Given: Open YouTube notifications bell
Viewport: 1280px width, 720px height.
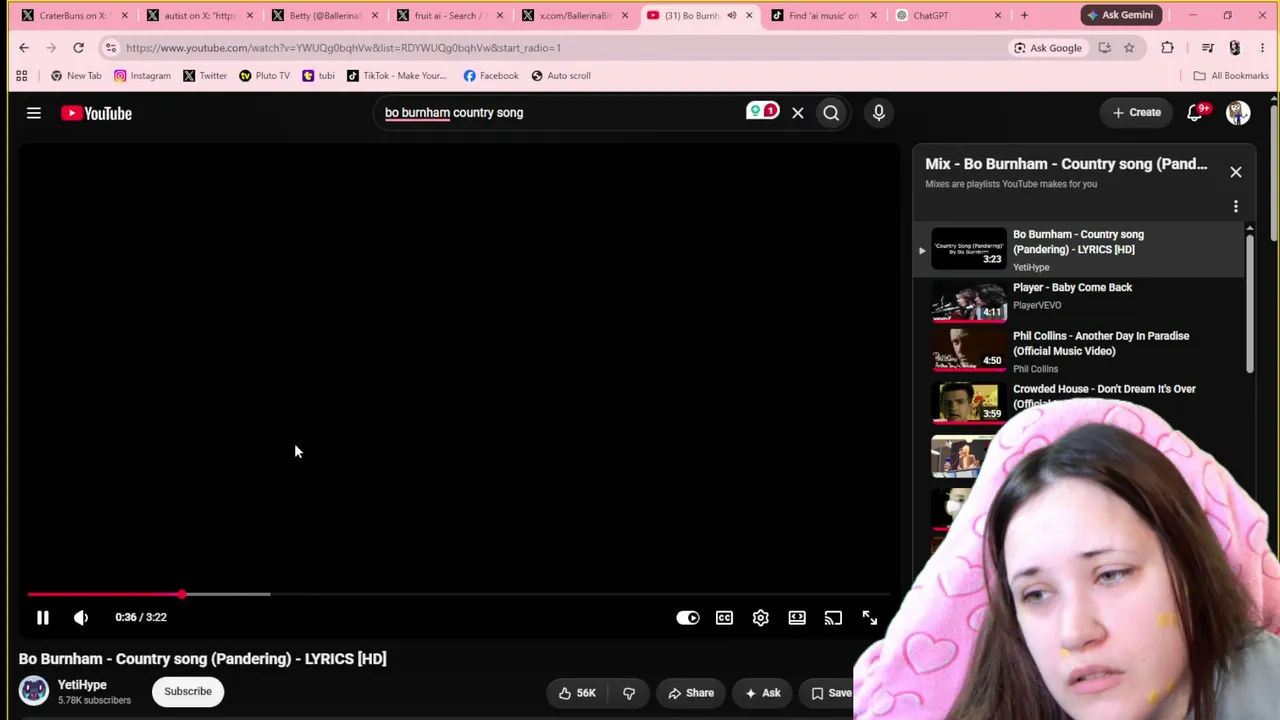Looking at the screenshot, I should [1196, 113].
